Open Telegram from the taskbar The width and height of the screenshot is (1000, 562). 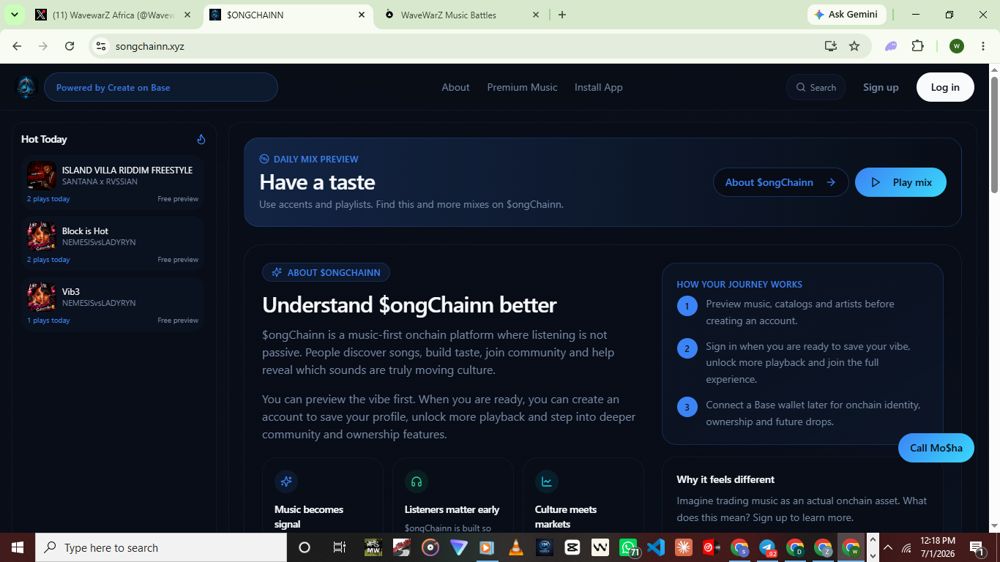[x=767, y=547]
